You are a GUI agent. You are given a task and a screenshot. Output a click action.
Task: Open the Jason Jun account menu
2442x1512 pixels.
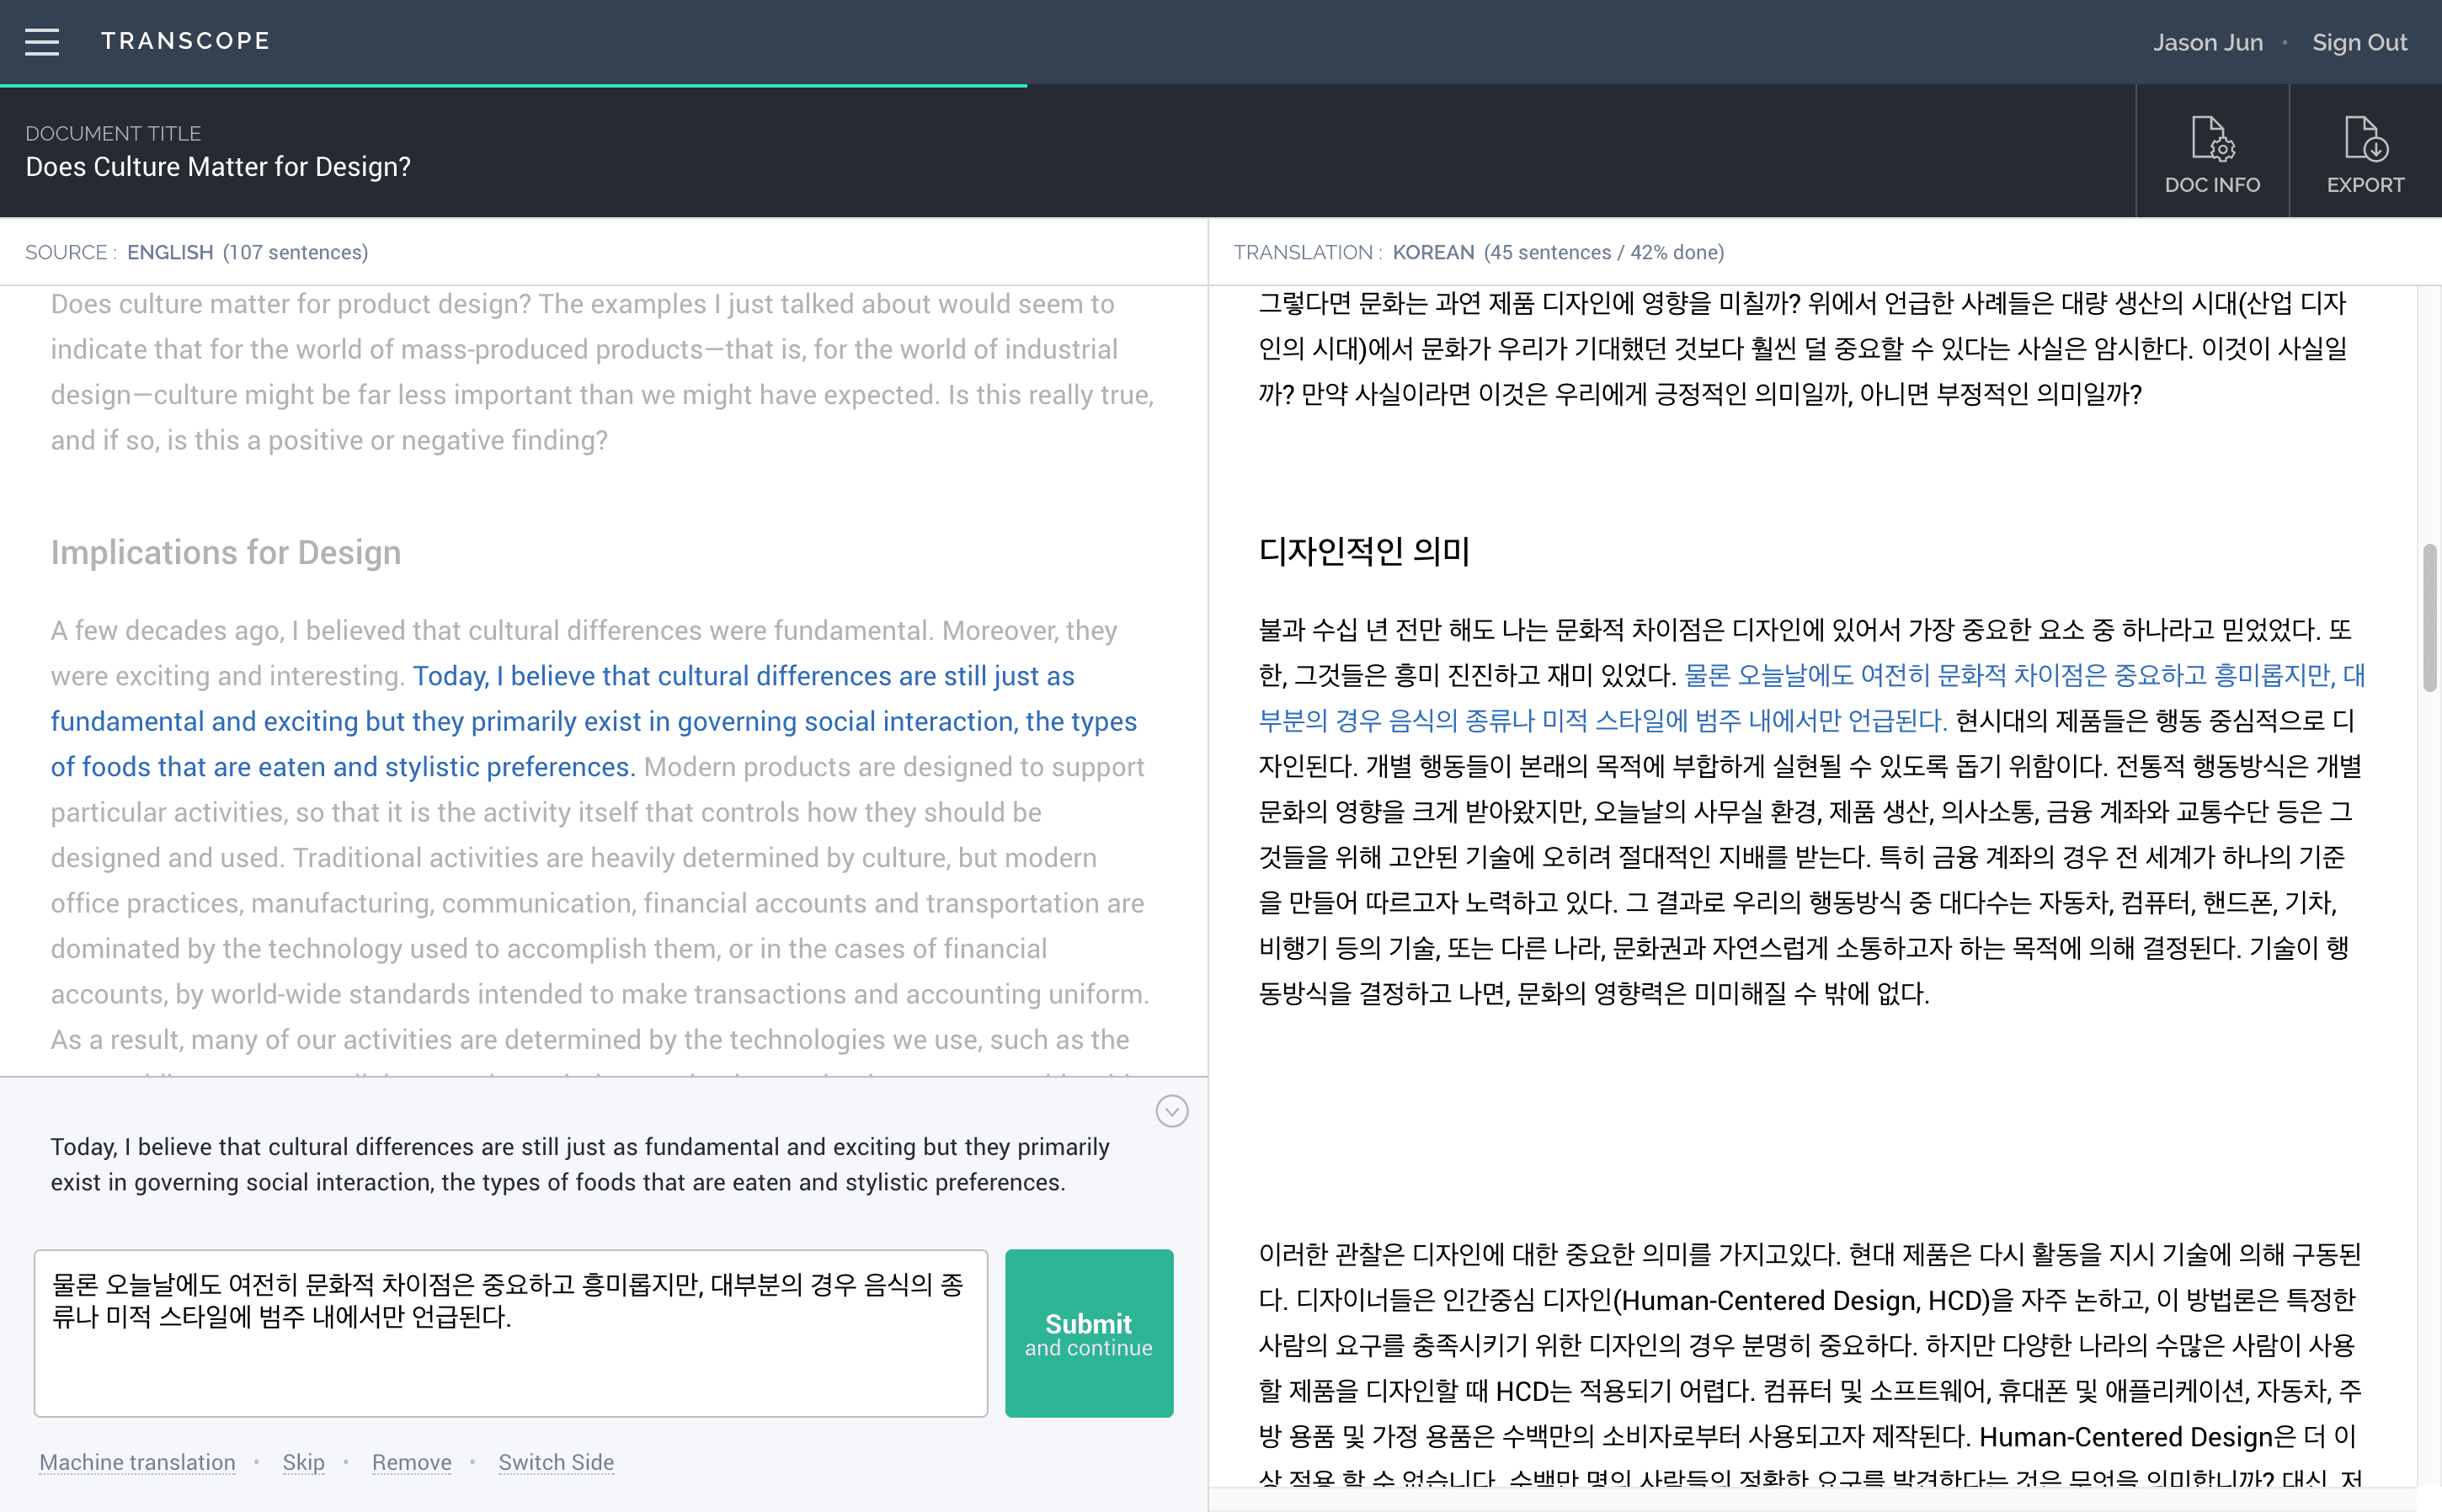click(2208, 41)
